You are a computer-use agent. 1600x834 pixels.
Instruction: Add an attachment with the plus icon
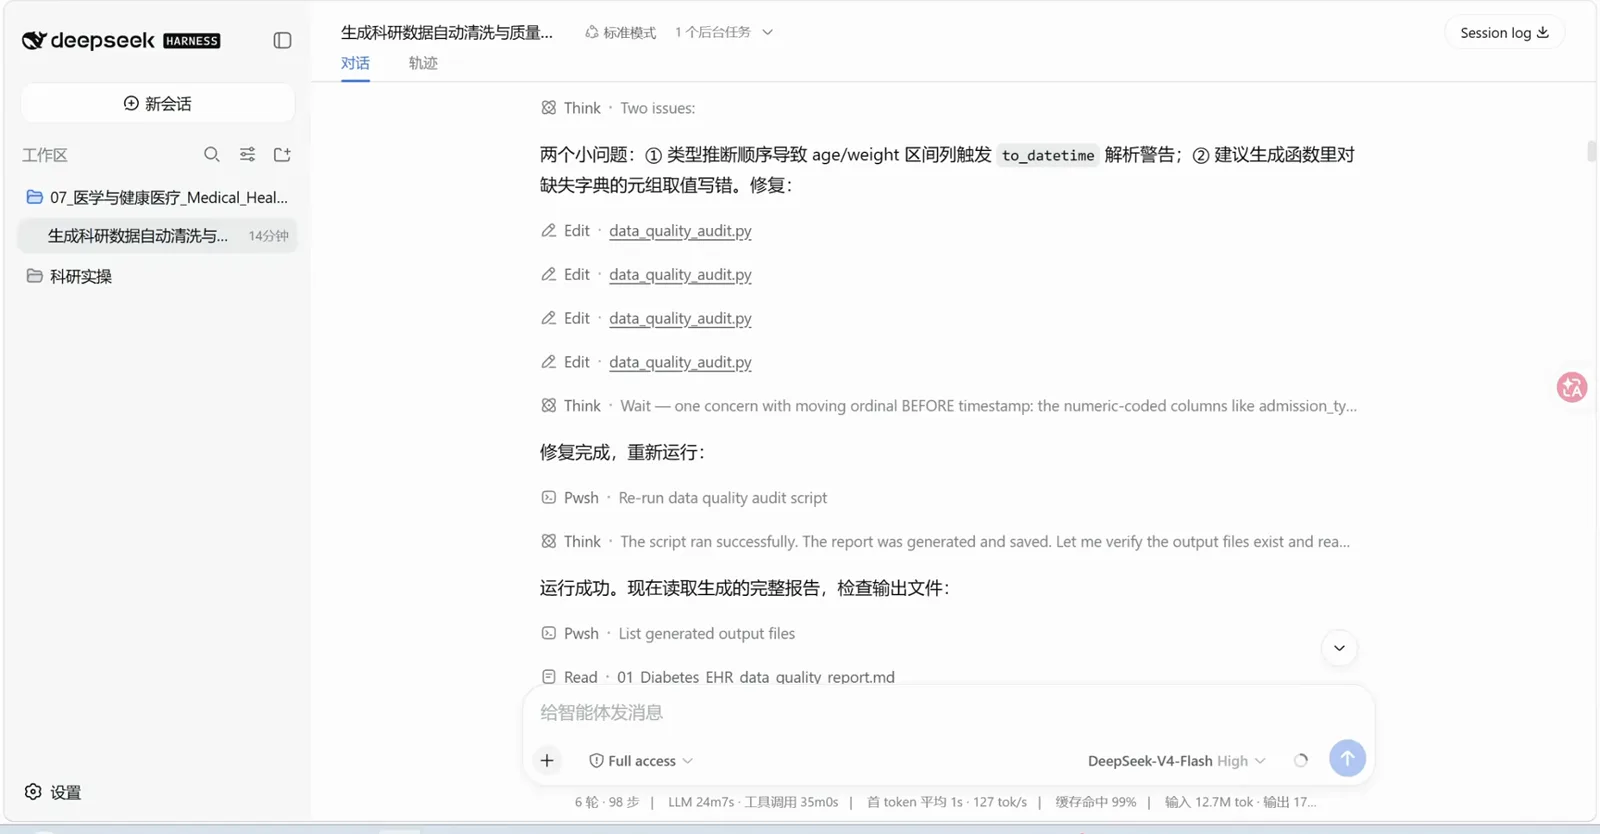click(547, 761)
